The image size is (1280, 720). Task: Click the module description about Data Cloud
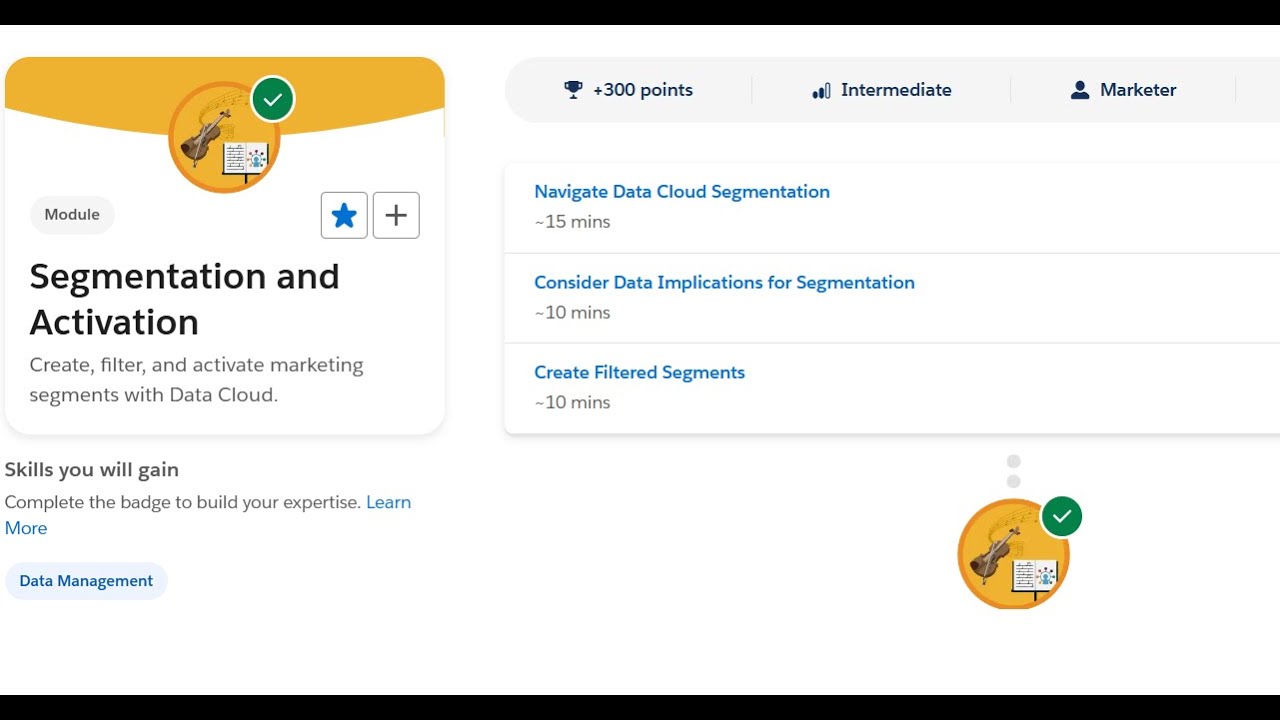tap(196, 380)
